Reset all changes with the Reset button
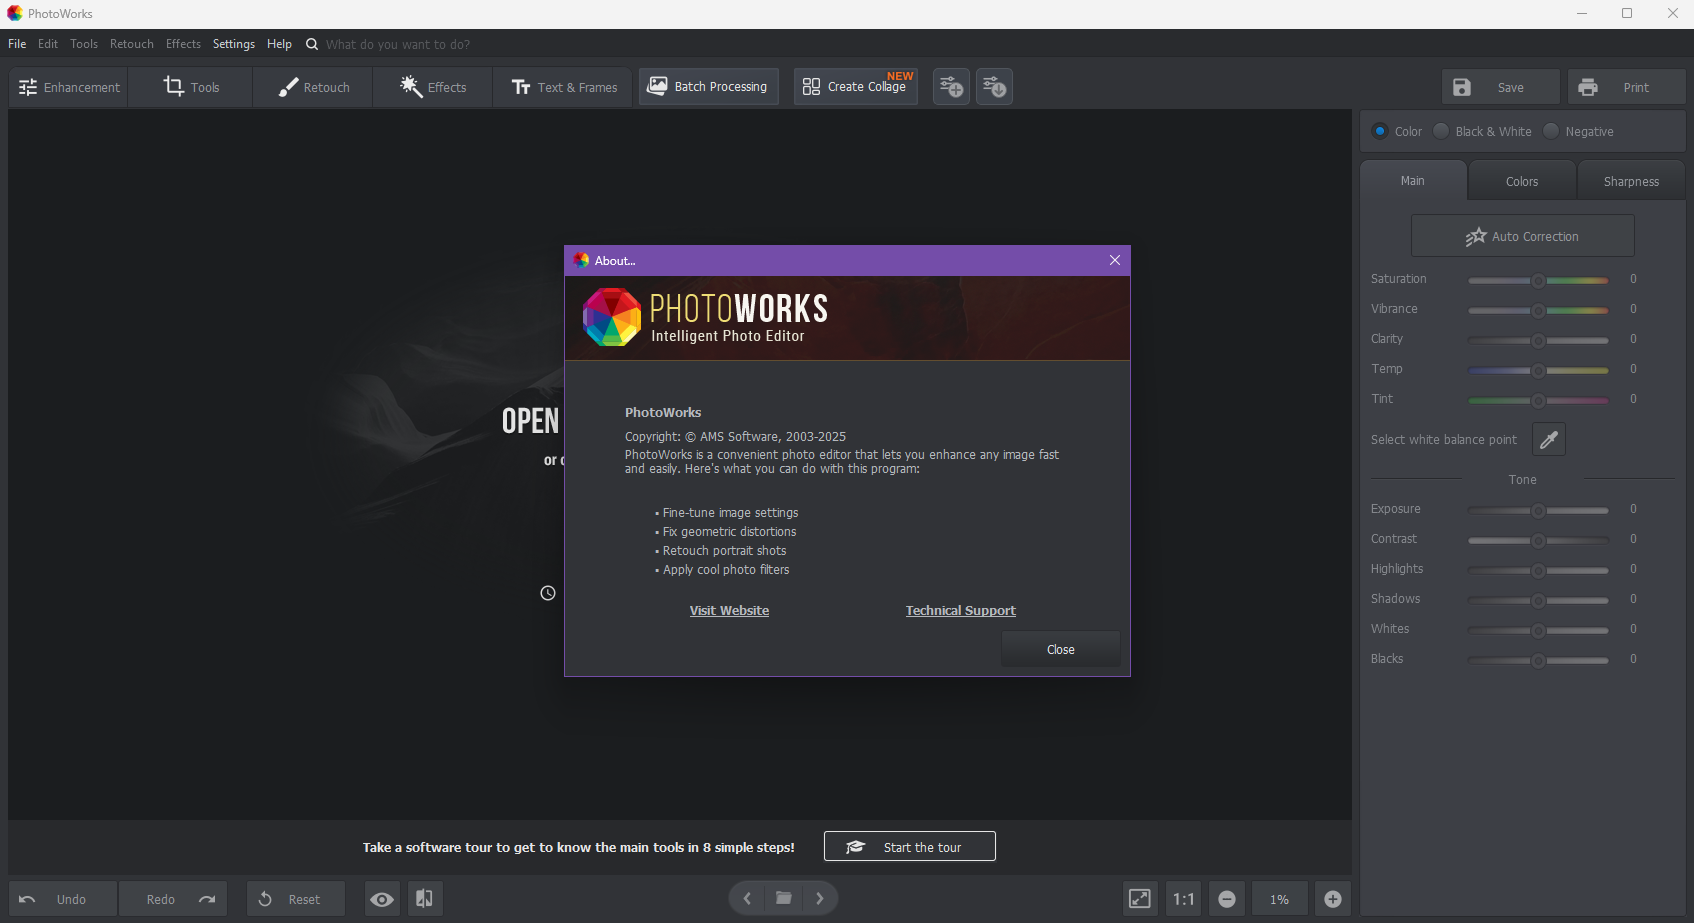This screenshot has width=1694, height=923. tap(296, 899)
